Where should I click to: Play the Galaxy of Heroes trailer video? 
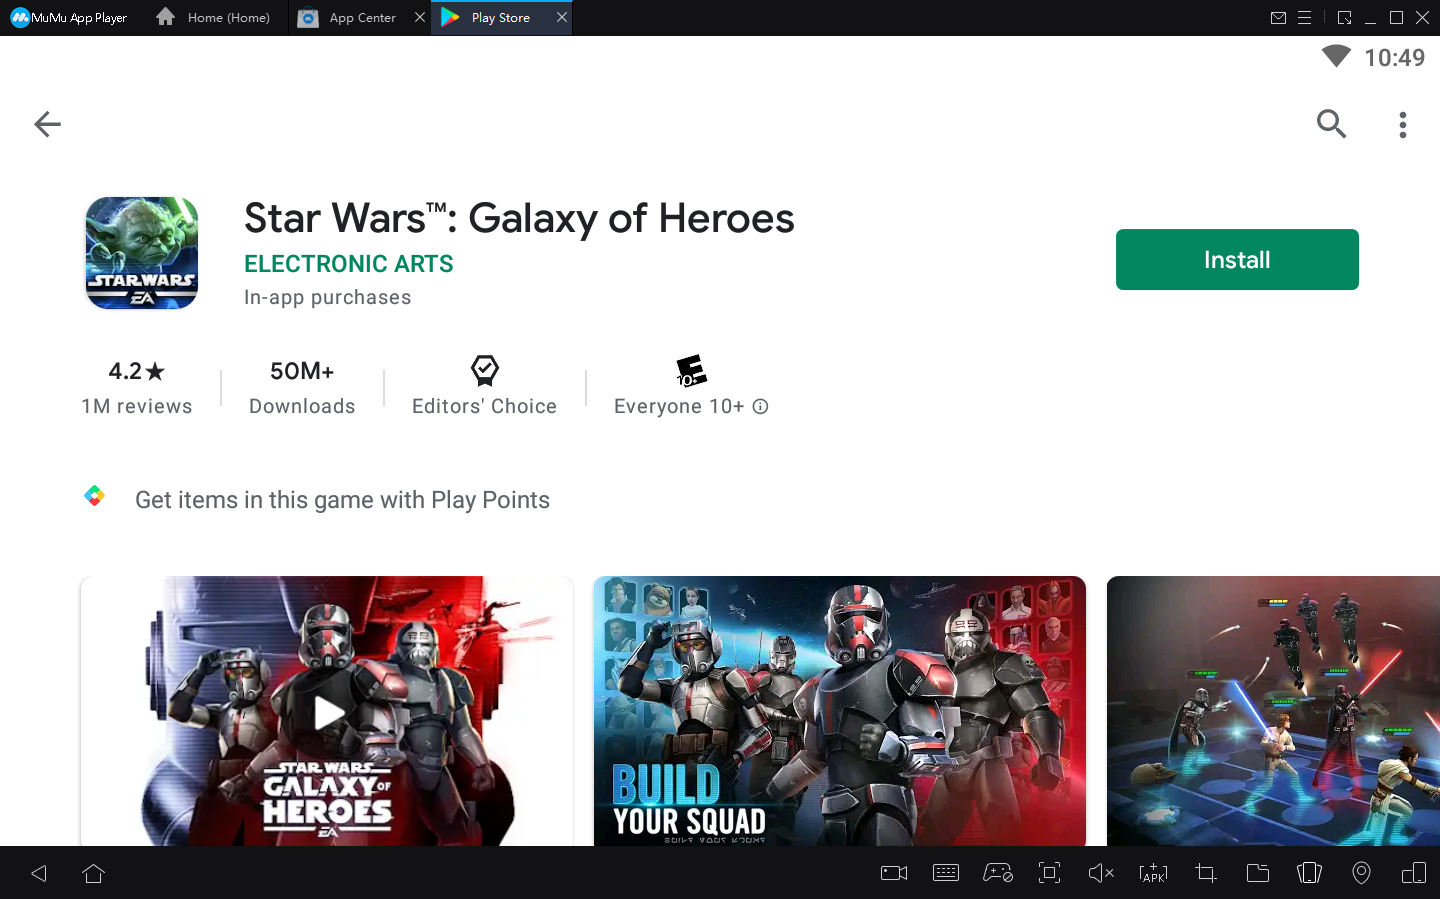click(x=327, y=711)
